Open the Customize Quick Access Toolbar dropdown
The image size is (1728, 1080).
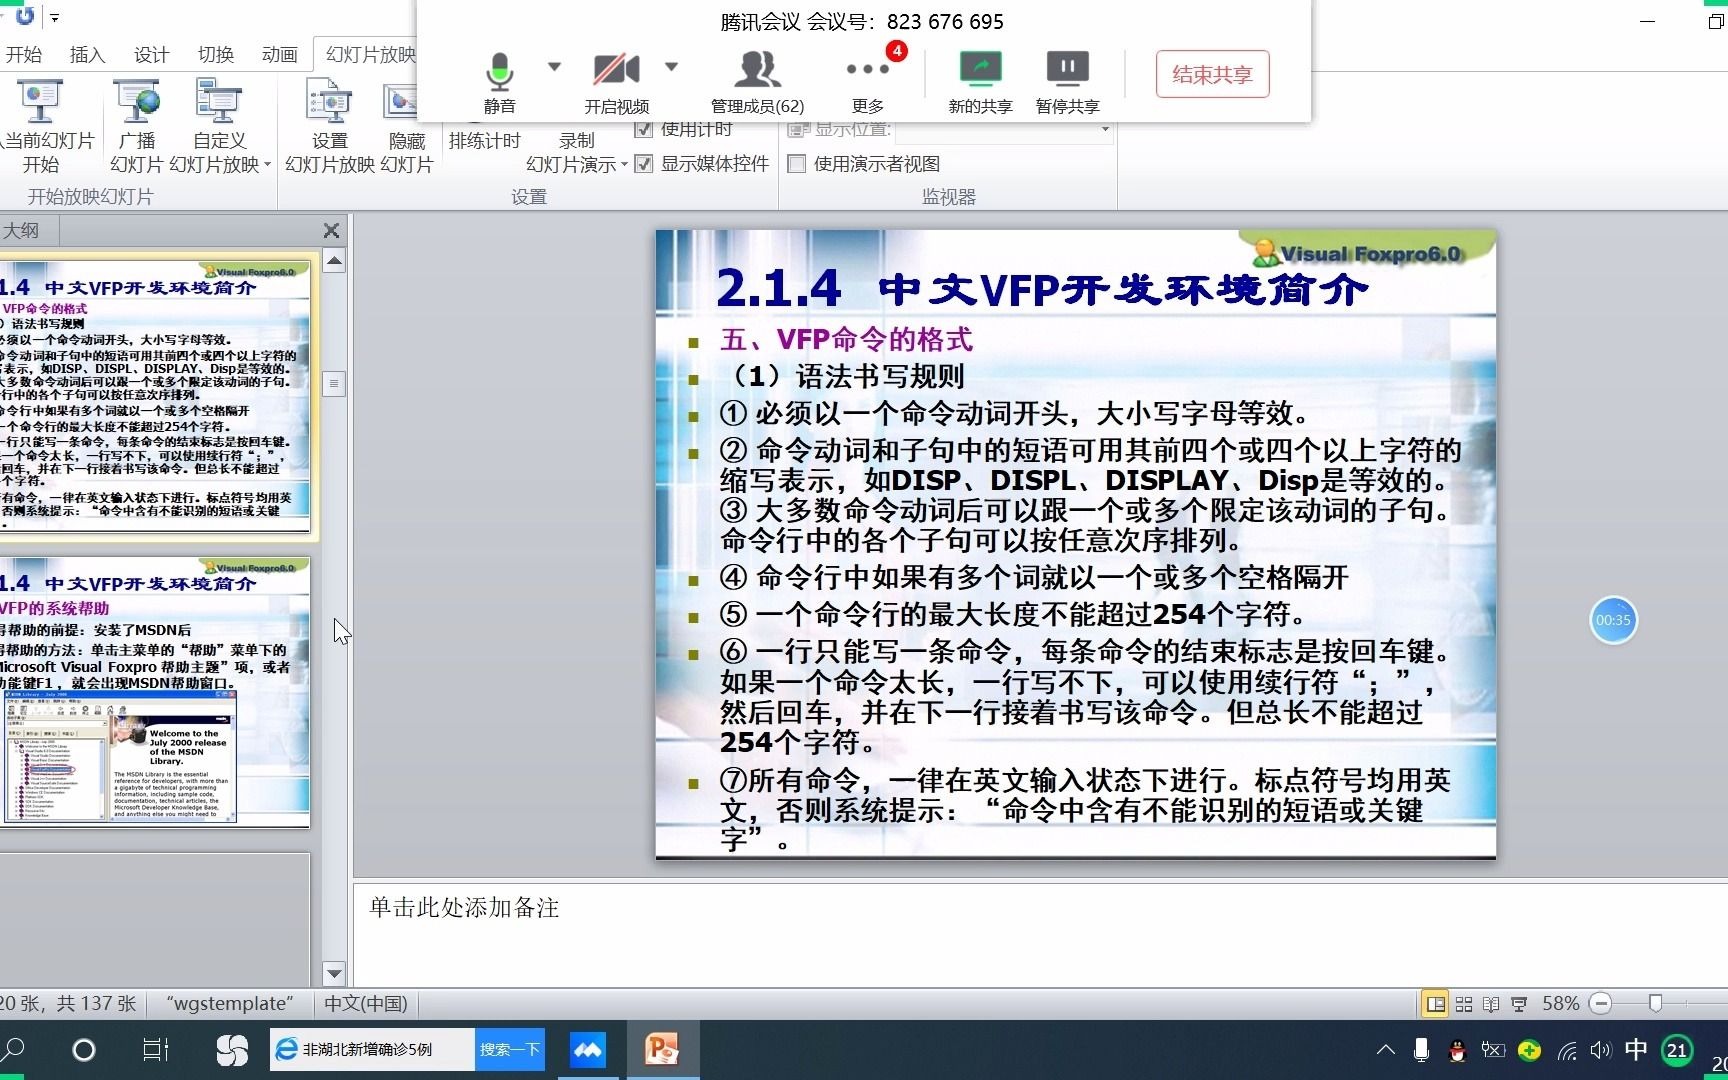55,17
